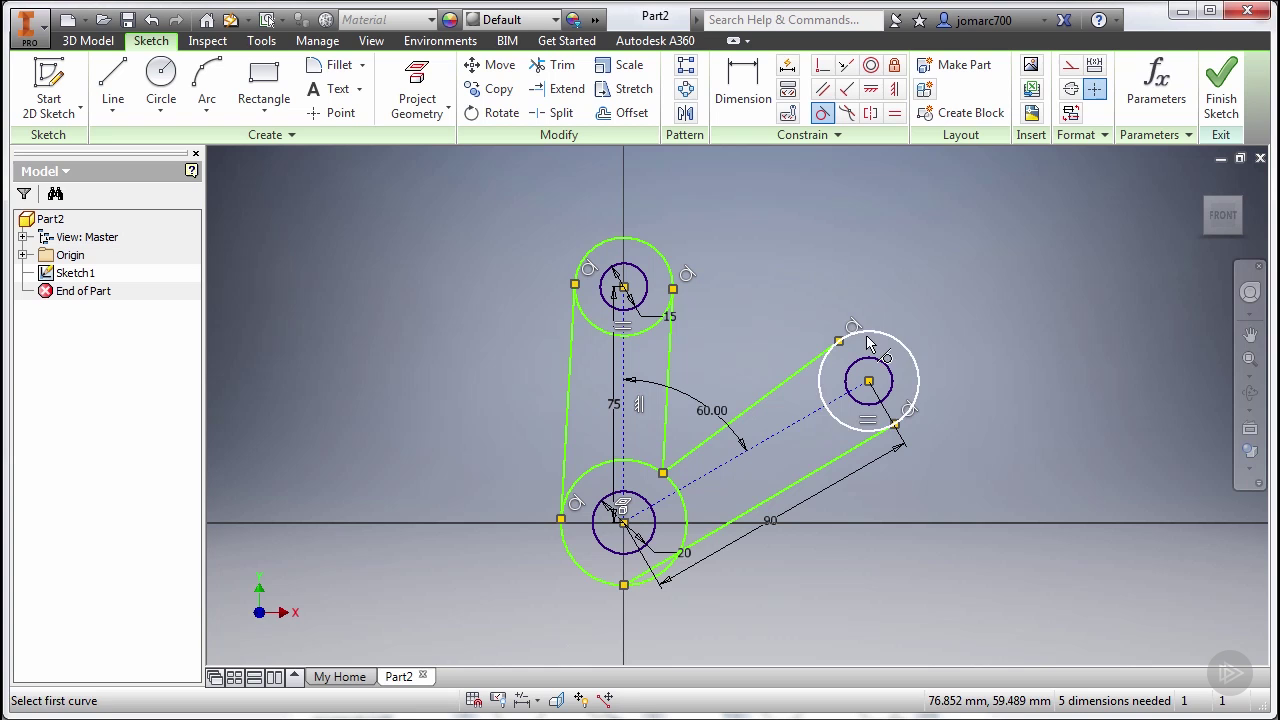Click the insert image icon

coord(1031,65)
